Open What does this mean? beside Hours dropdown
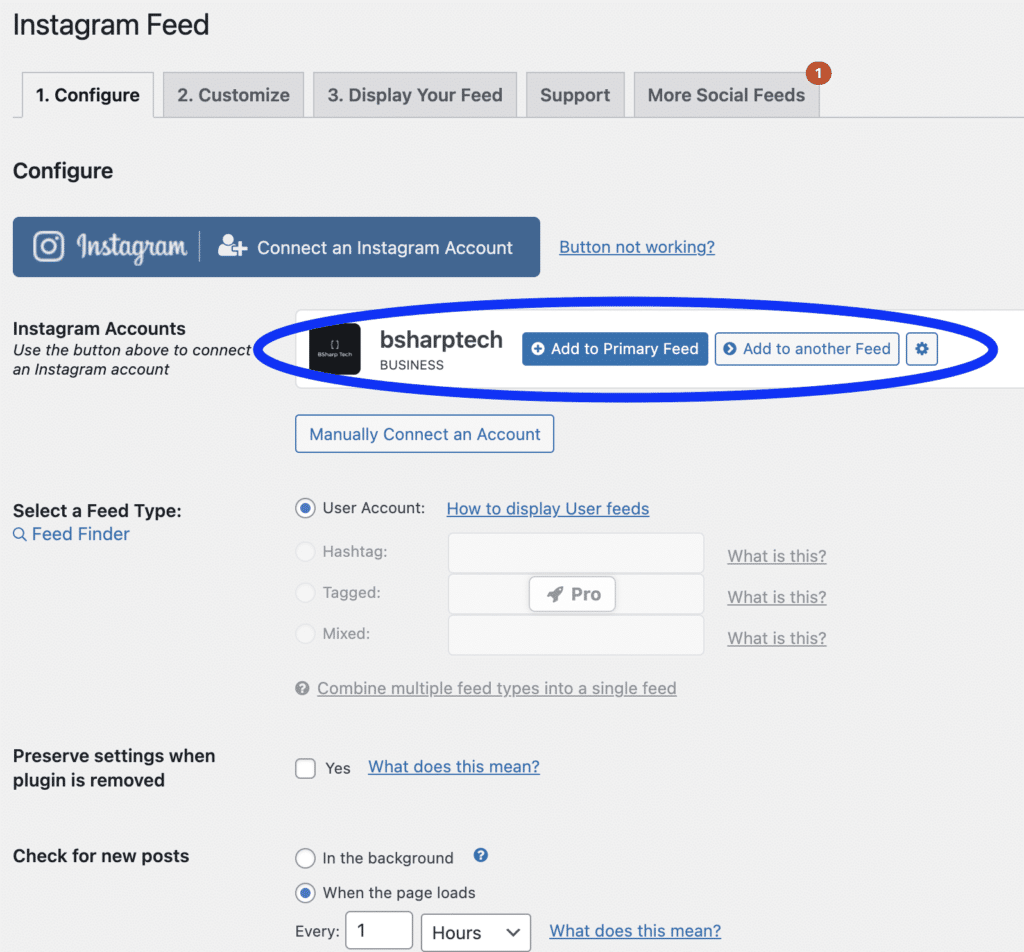 click(635, 931)
